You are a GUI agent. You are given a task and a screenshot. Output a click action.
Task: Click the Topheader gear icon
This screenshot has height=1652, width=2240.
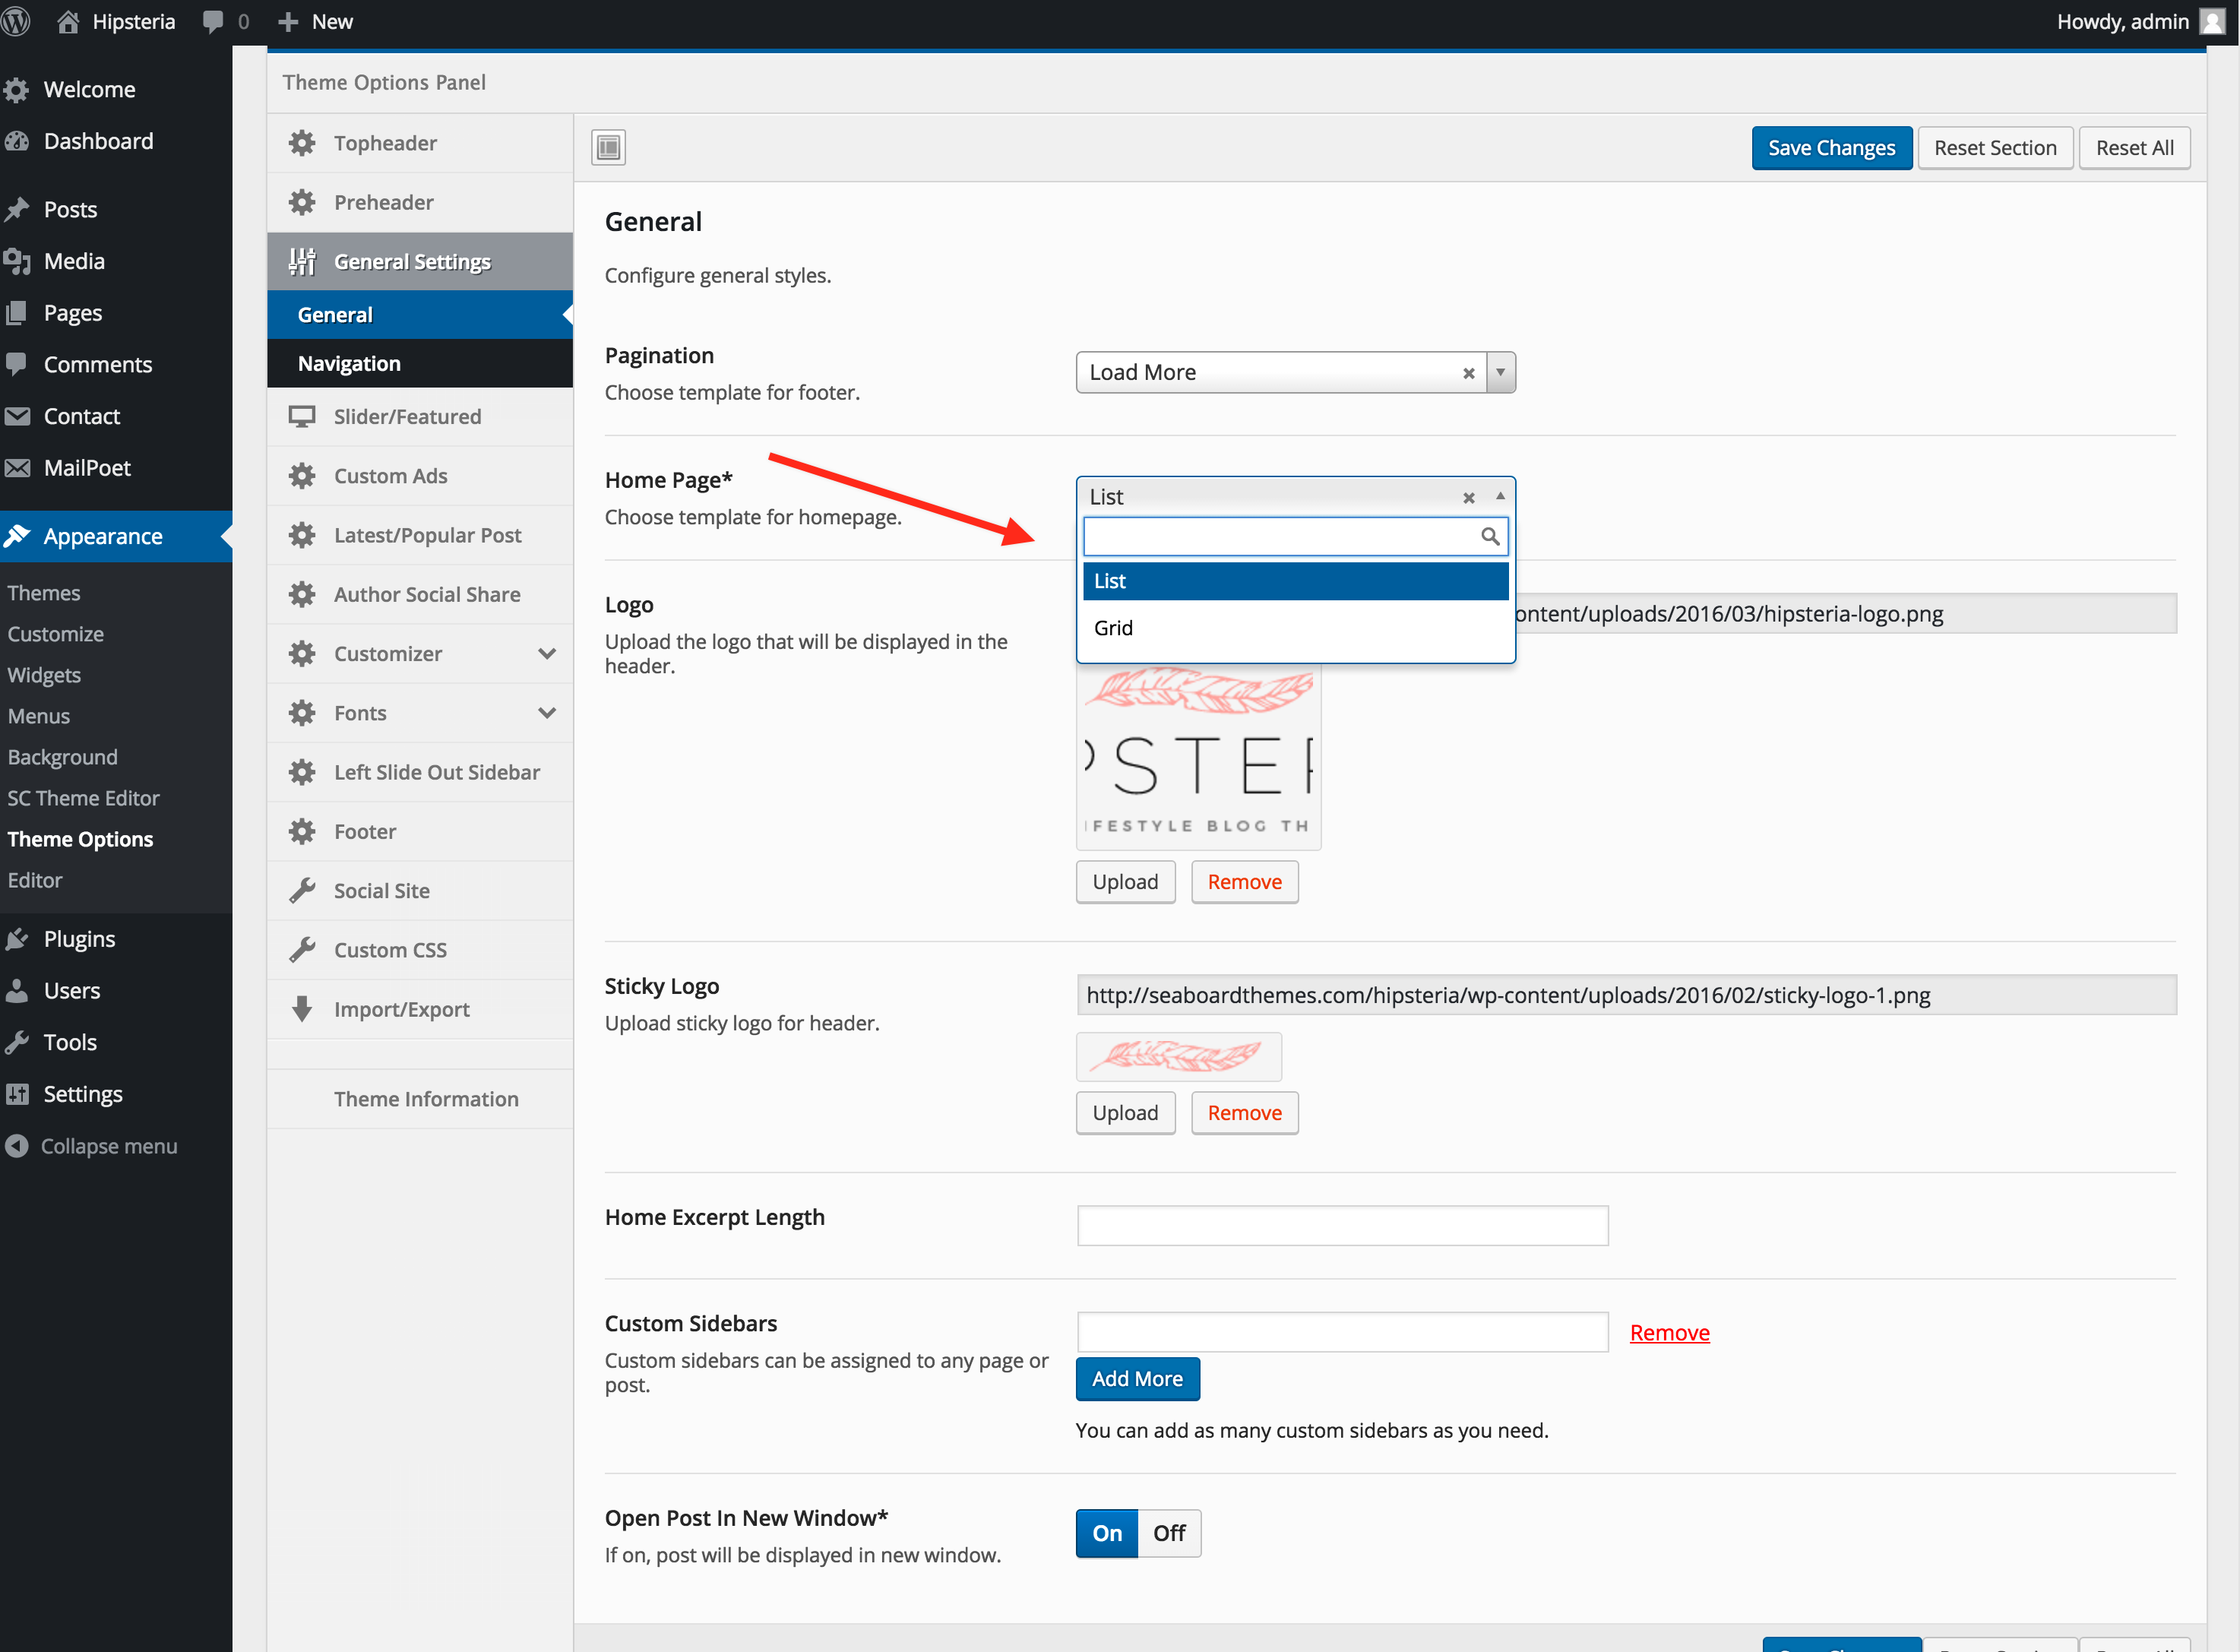pos(302,143)
